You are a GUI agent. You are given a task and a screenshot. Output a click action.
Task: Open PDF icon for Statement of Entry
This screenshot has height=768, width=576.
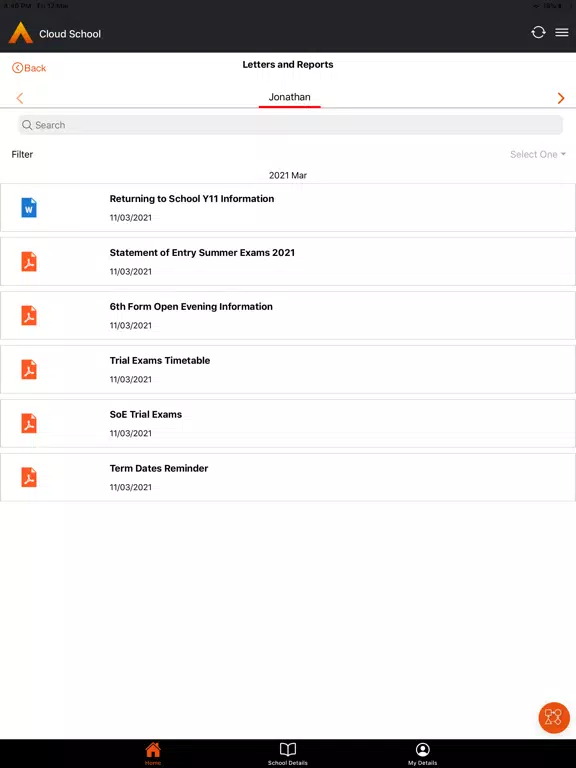tap(29, 262)
